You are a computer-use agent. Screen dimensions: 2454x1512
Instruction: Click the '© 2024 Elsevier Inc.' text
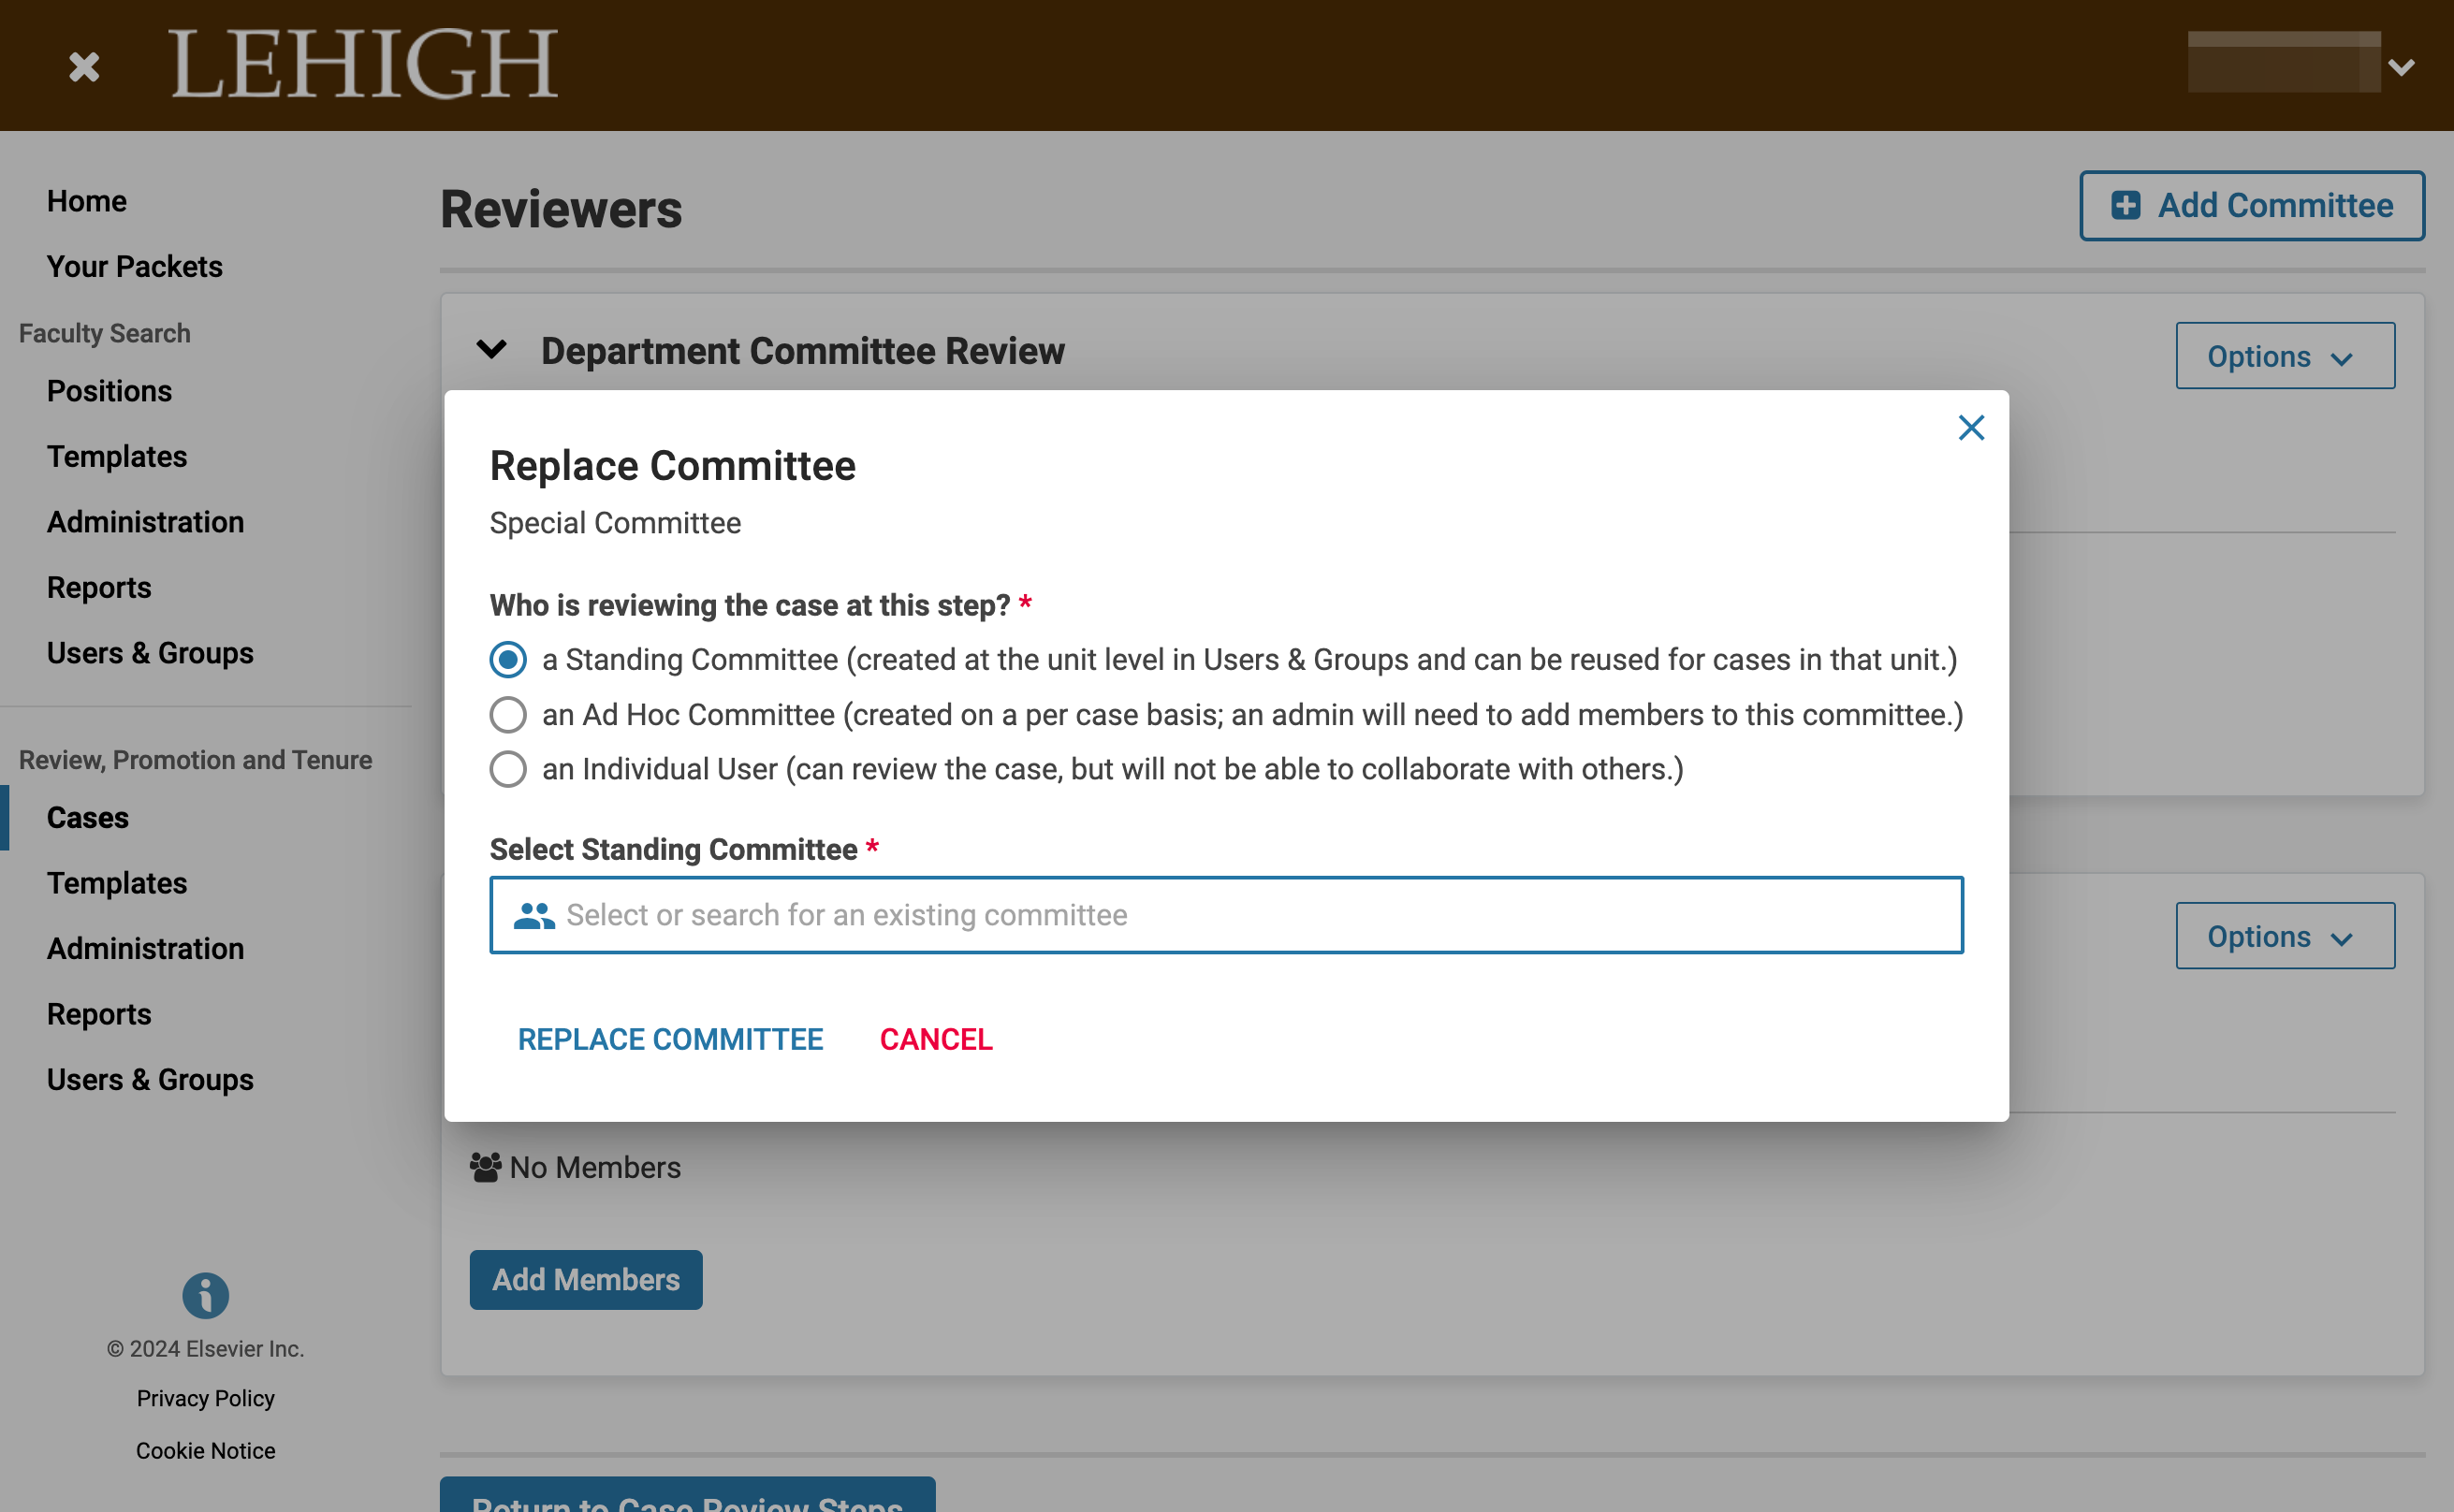(205, 1349)
